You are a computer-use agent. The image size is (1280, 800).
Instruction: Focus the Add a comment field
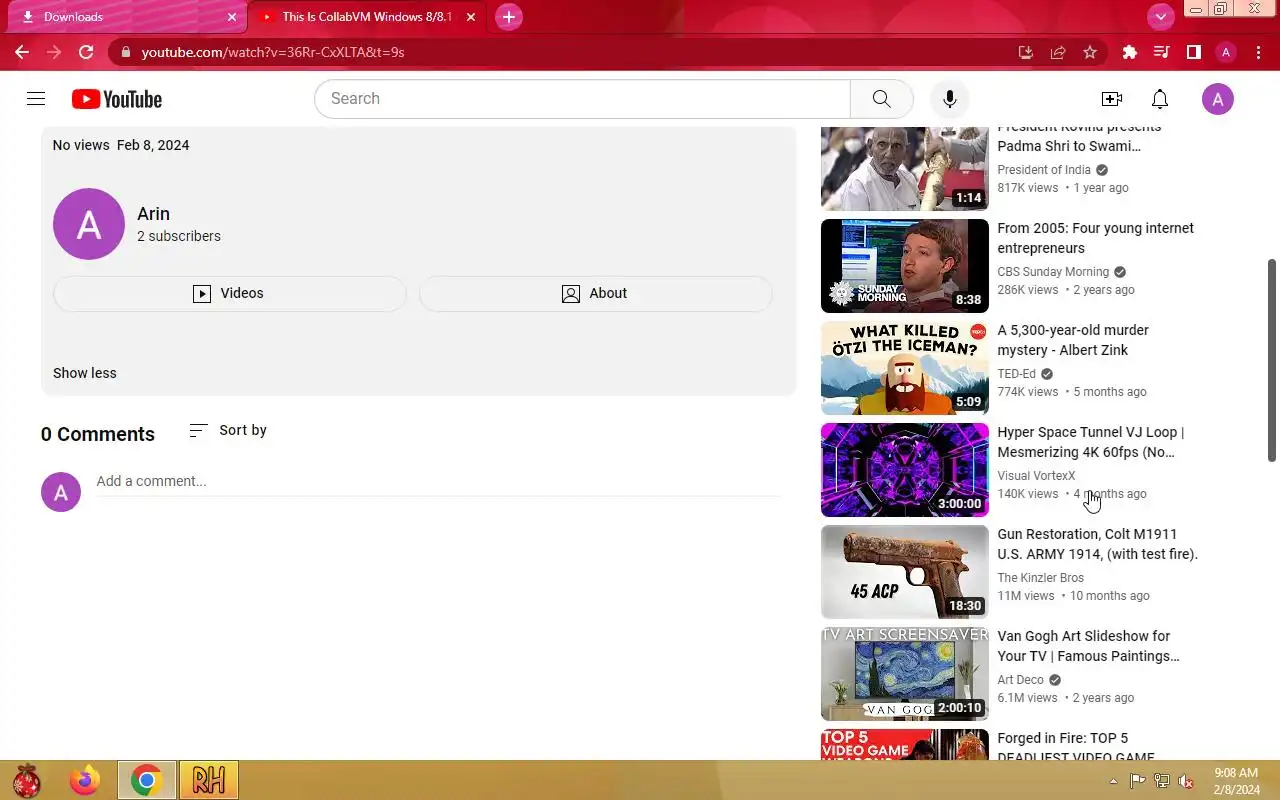[x=438, y=481]
